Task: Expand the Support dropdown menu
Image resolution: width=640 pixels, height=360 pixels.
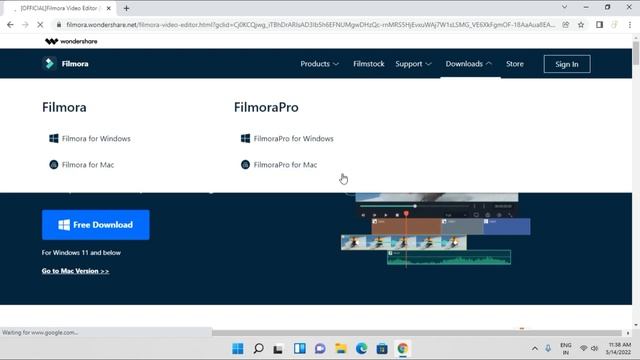Action: point(413,64)
